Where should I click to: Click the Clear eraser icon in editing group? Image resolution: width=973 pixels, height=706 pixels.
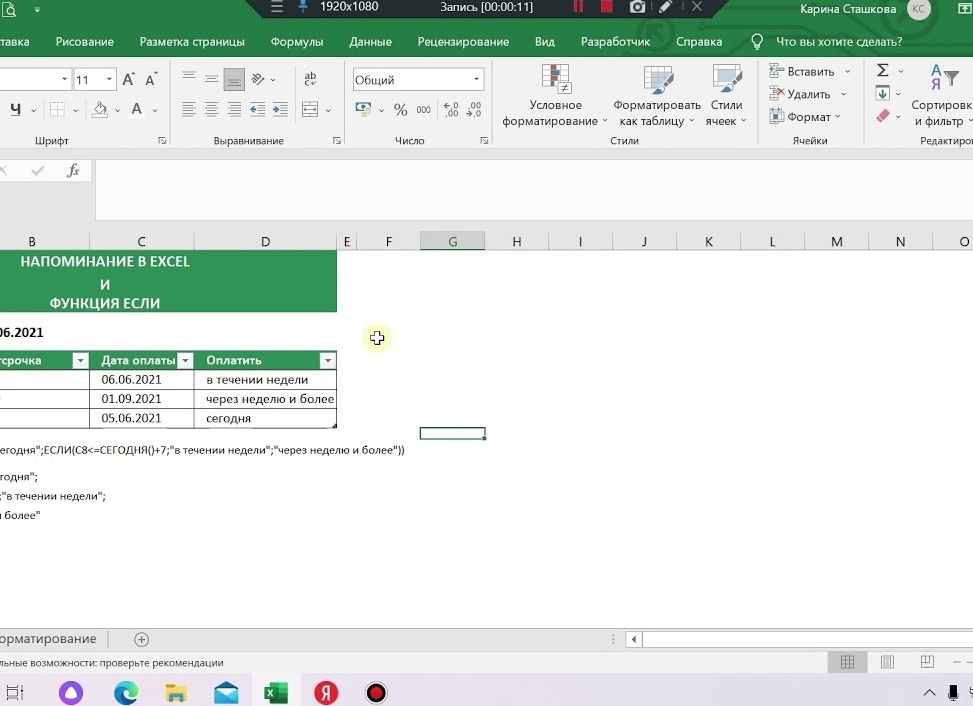(883, 116)
